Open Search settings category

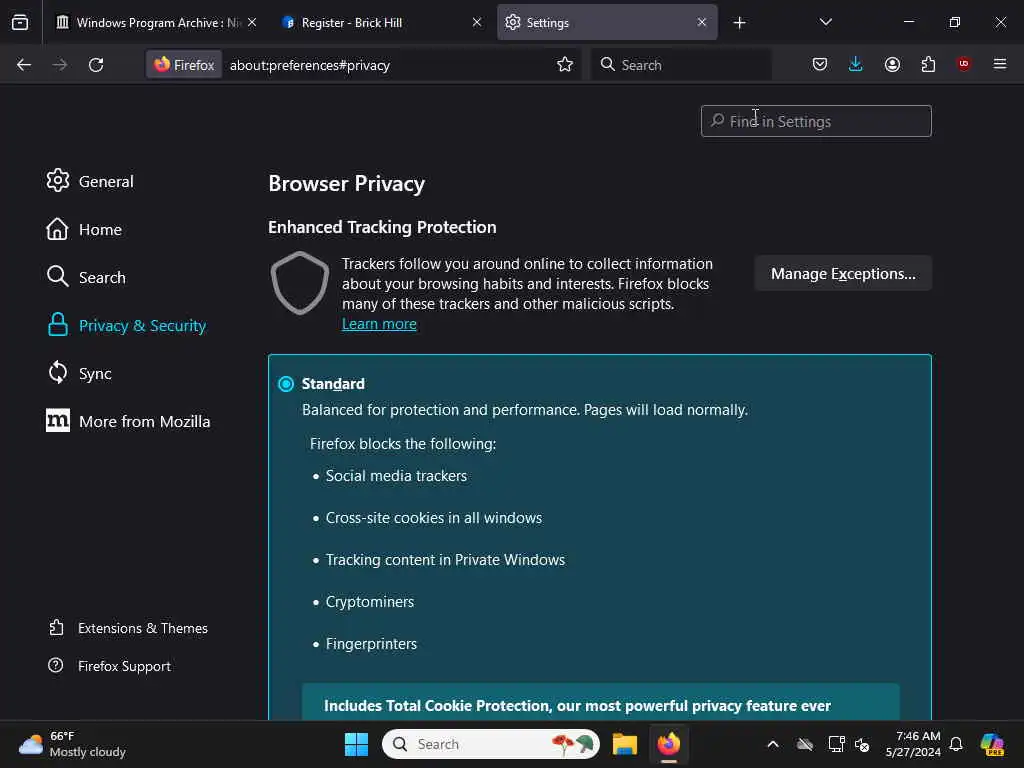pos(86,277)
